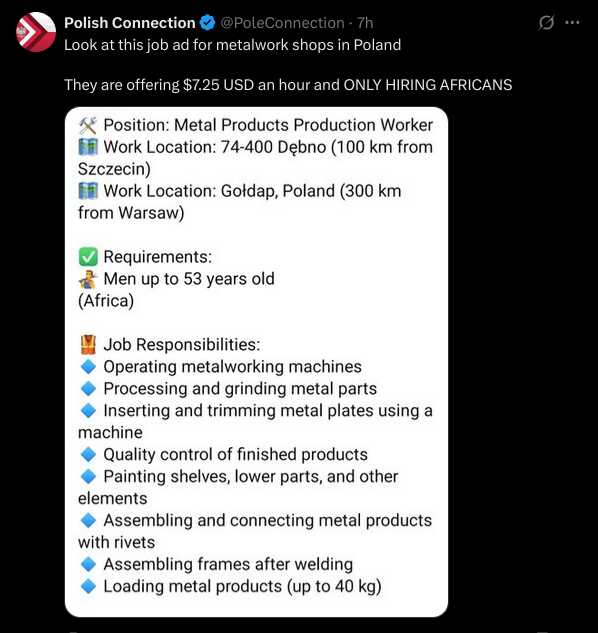Click the map emoji beside Dębno location
This screenshot has height=633, width=598.
click(x=88, y=147)
